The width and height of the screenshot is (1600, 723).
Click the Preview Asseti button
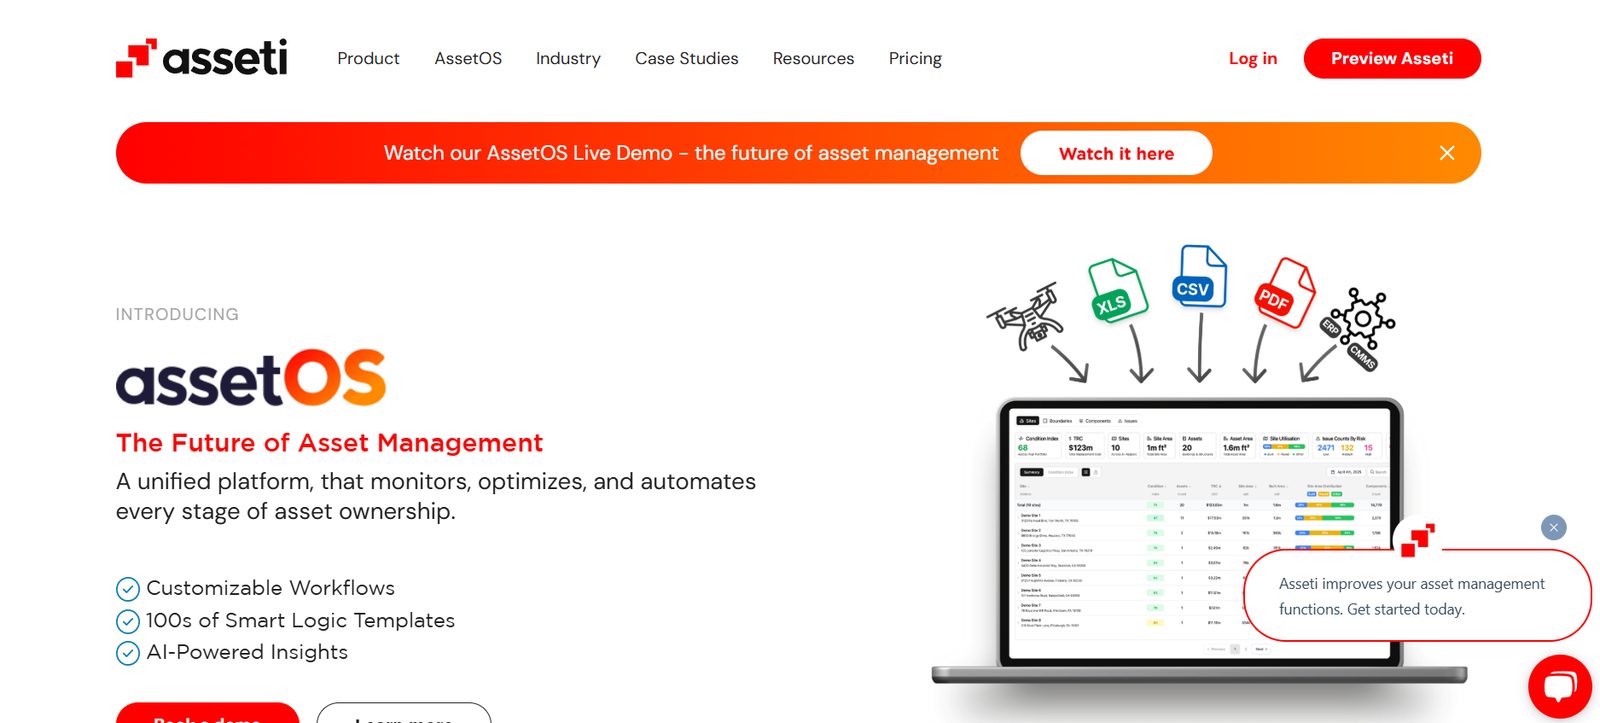(x=1391, y=59)
